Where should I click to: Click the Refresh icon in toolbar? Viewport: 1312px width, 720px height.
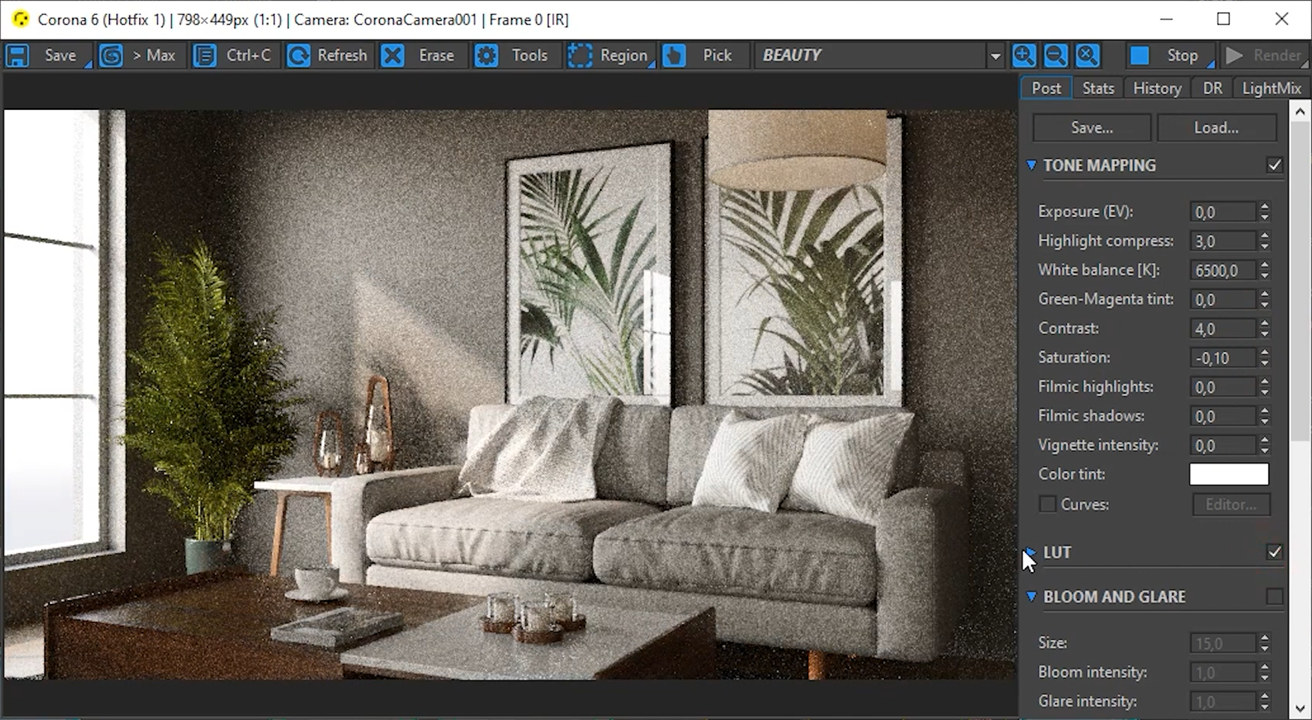(x=298, y=56)
